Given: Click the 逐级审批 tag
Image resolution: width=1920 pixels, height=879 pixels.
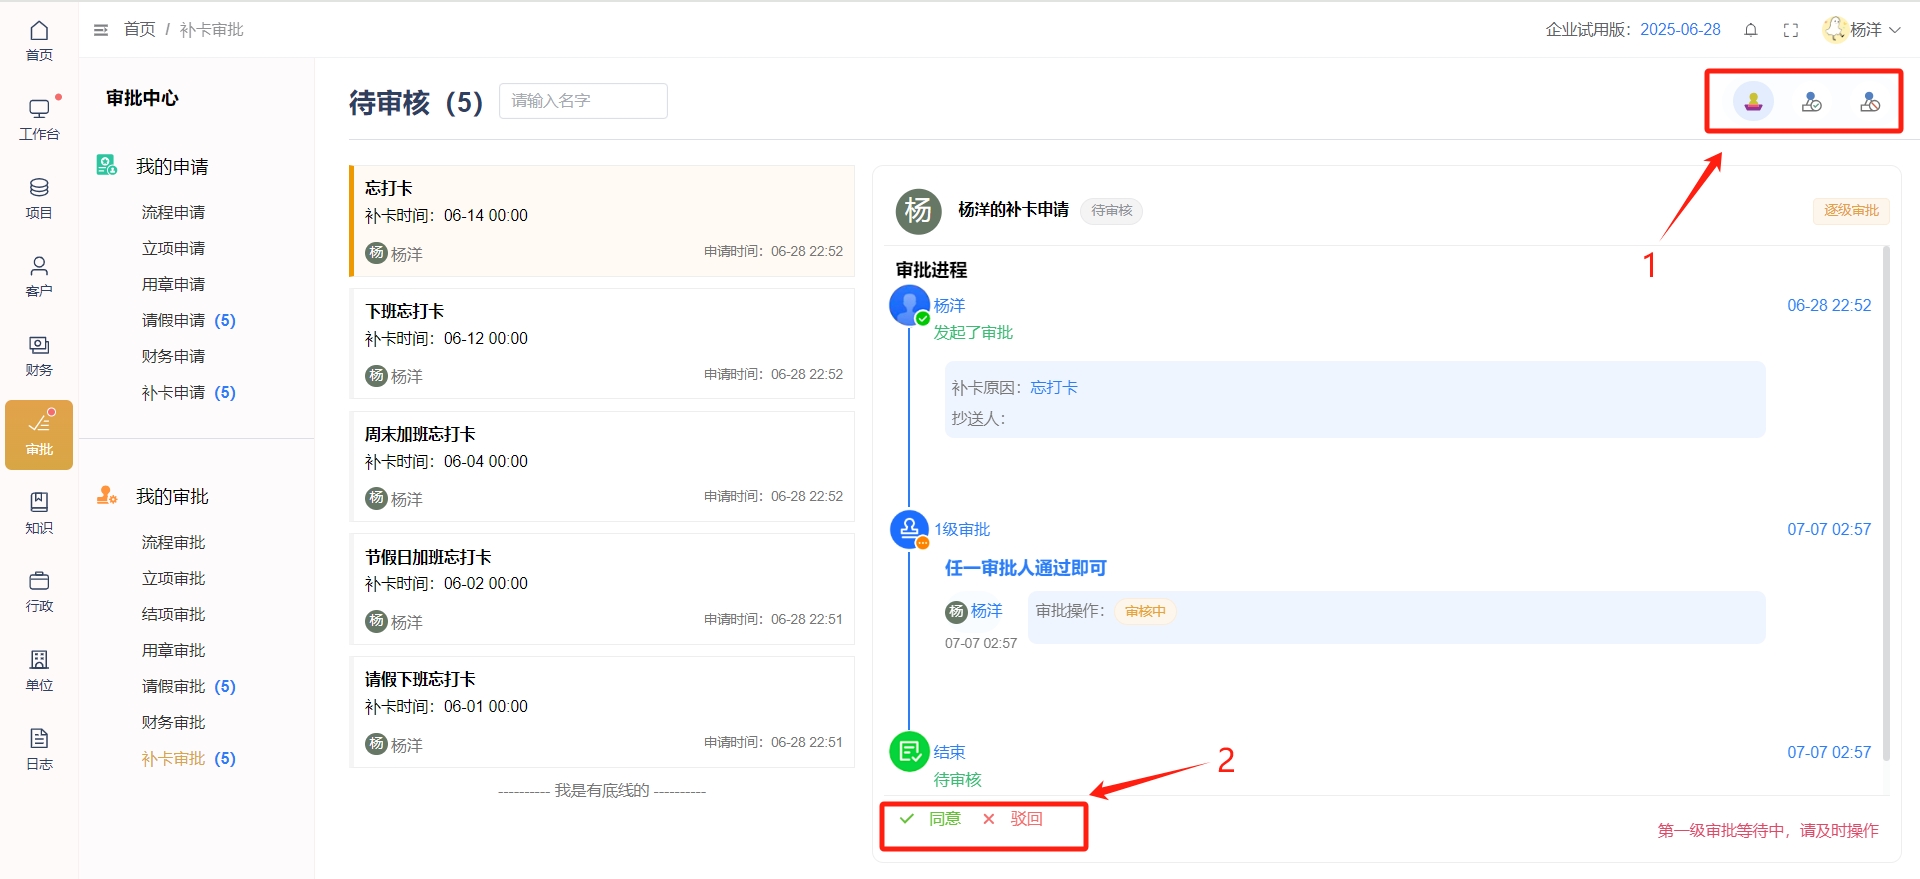Looking at the screenshot, I should [1851, 211].
